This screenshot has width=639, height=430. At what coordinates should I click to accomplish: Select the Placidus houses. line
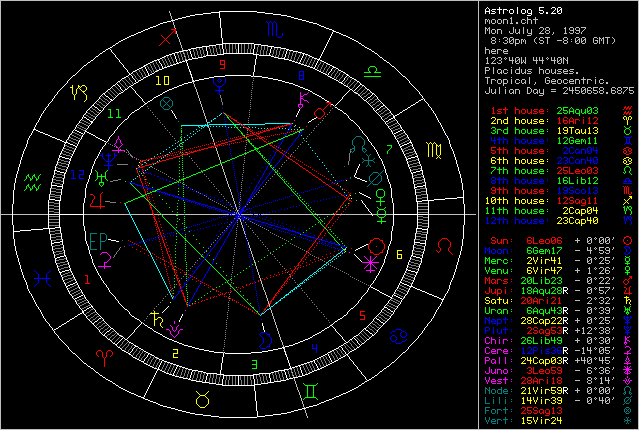[x=532, y=71]
